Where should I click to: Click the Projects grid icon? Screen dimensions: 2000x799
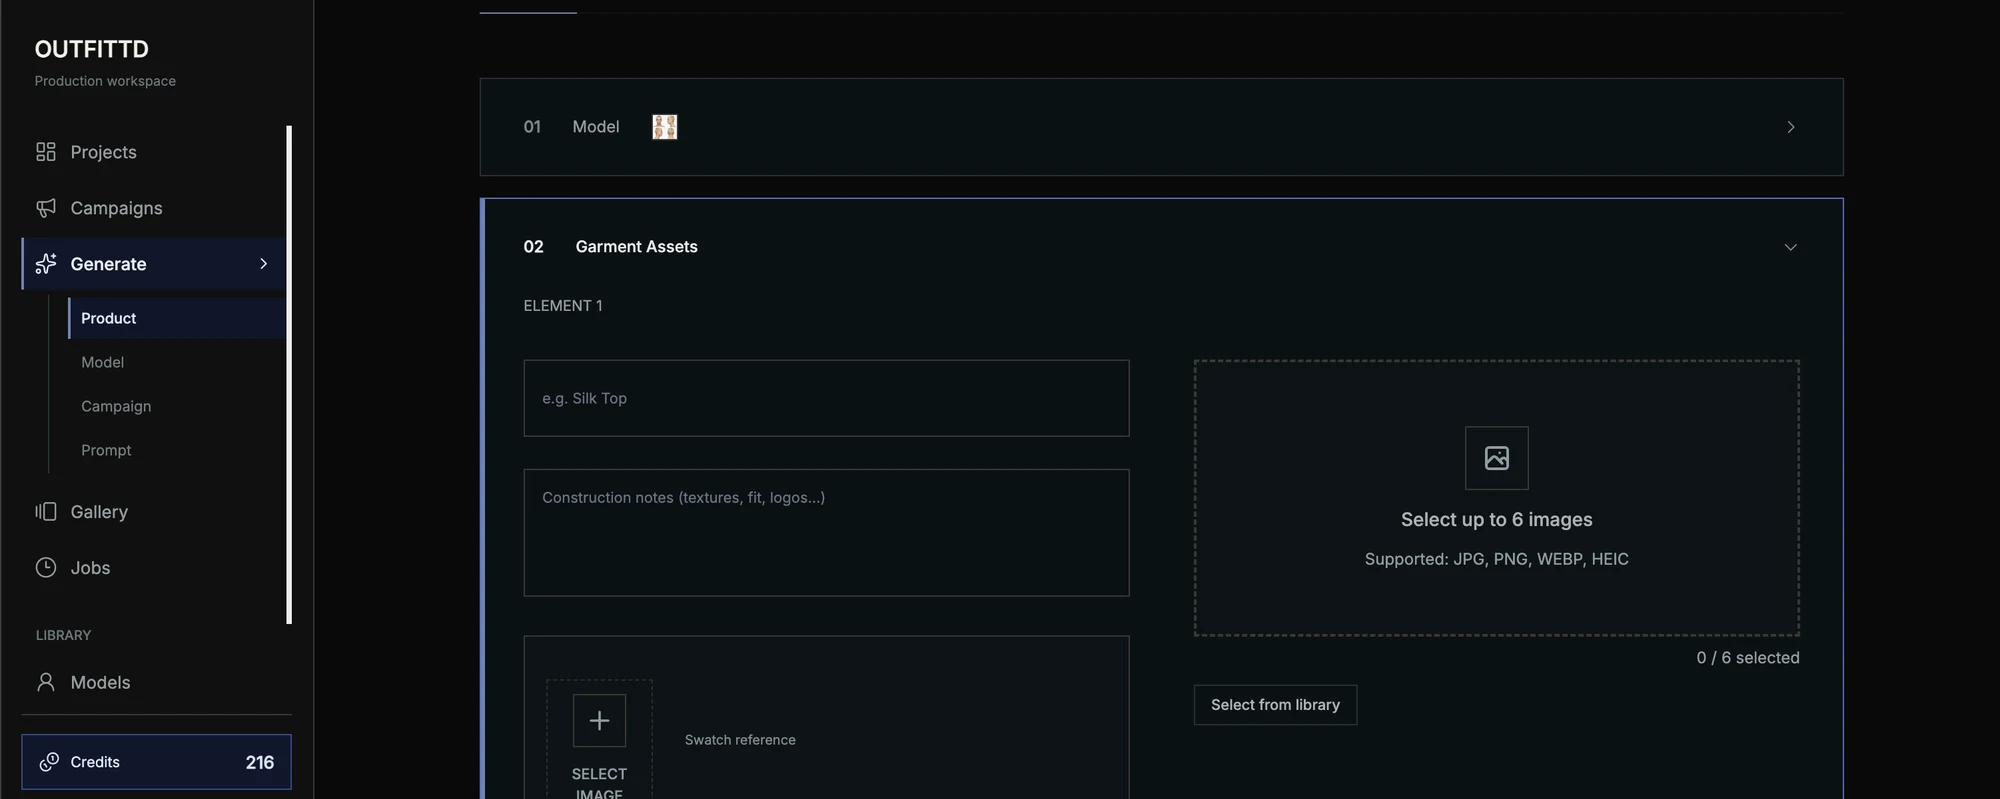[46, 152]
